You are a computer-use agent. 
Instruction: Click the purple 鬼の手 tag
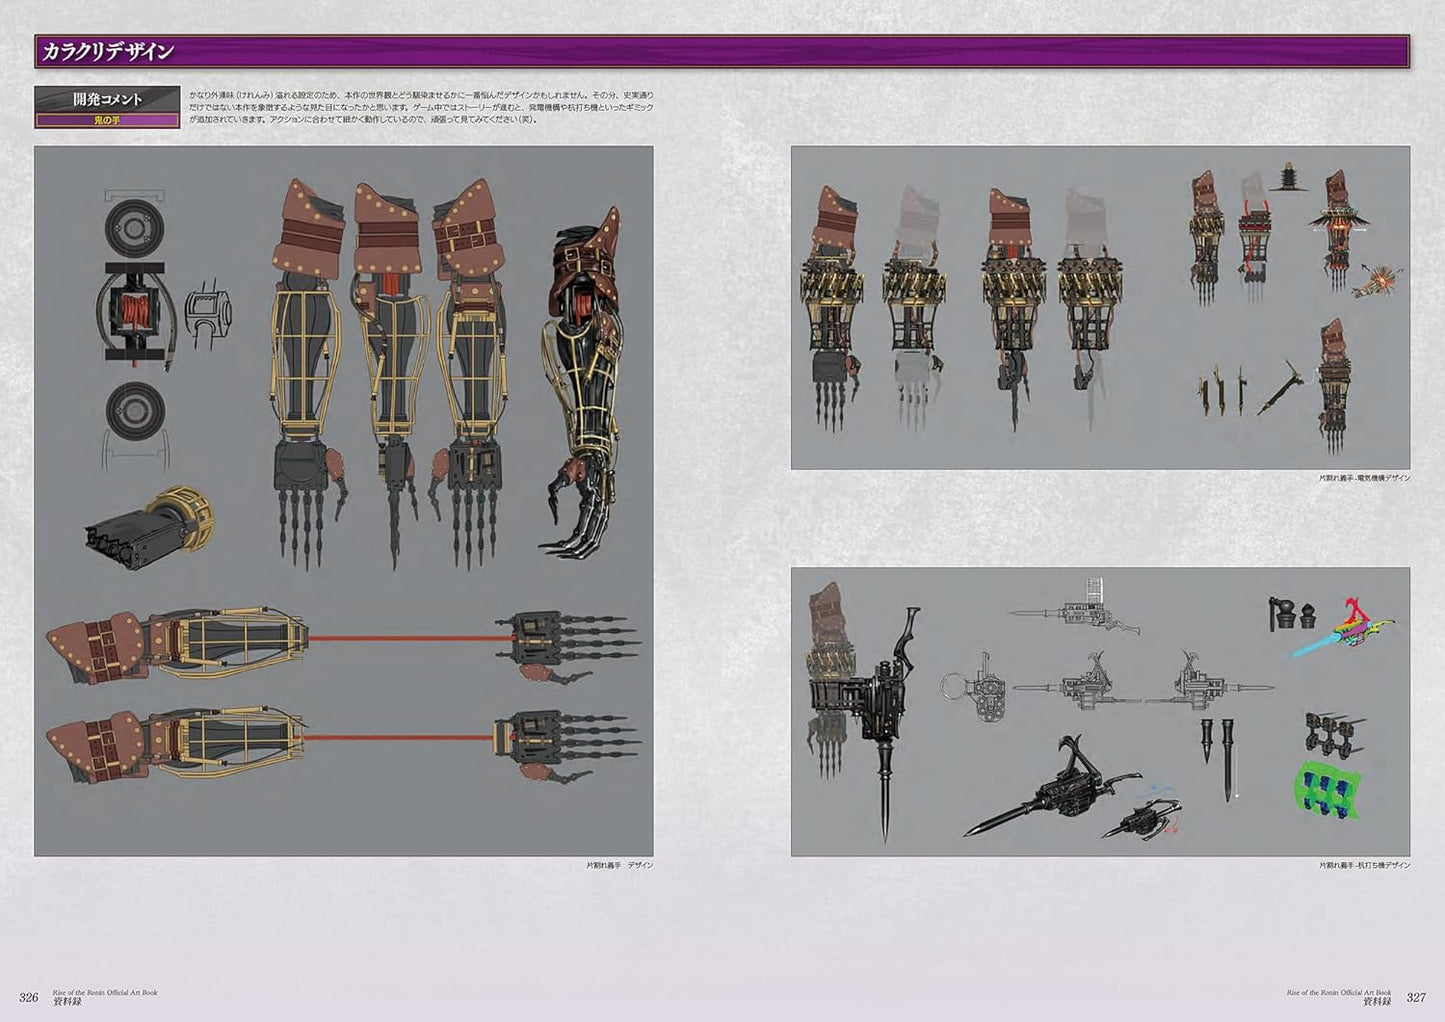point(107,121)
